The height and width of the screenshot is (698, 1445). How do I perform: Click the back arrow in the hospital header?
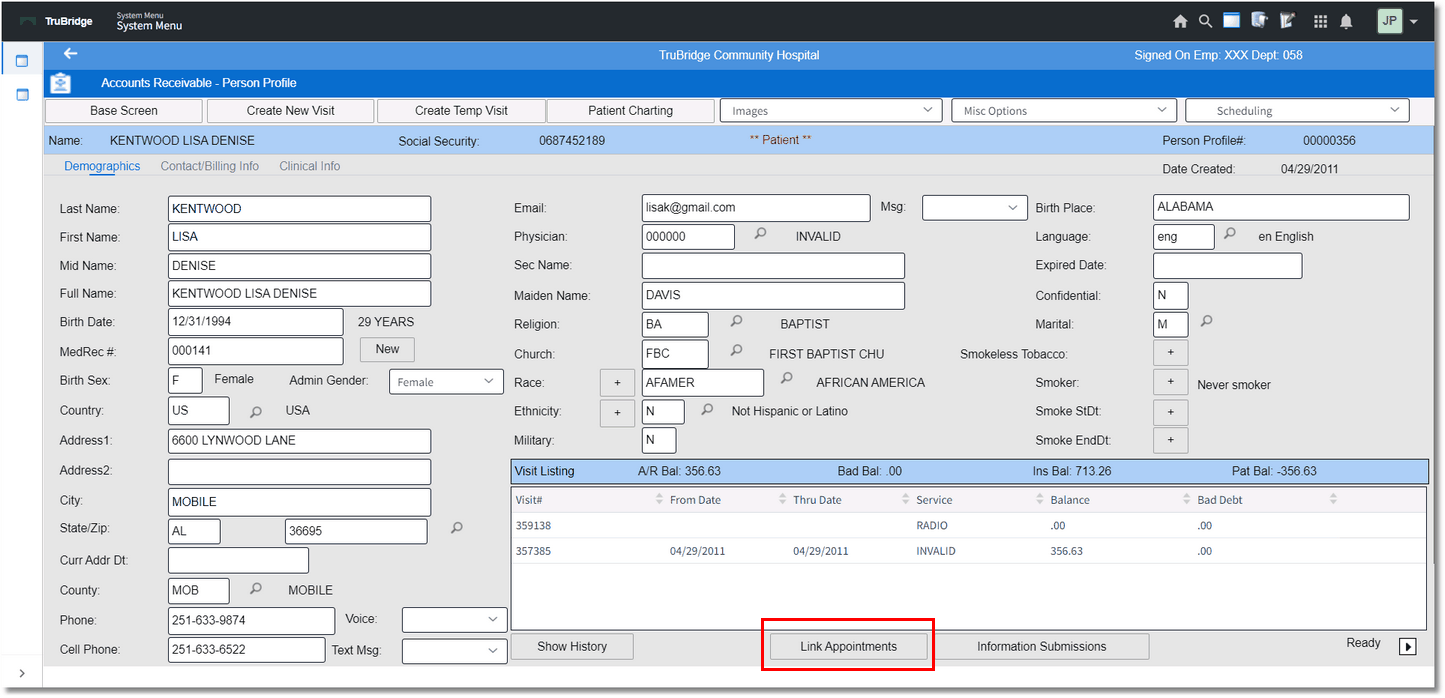click(x=70, y=54)
